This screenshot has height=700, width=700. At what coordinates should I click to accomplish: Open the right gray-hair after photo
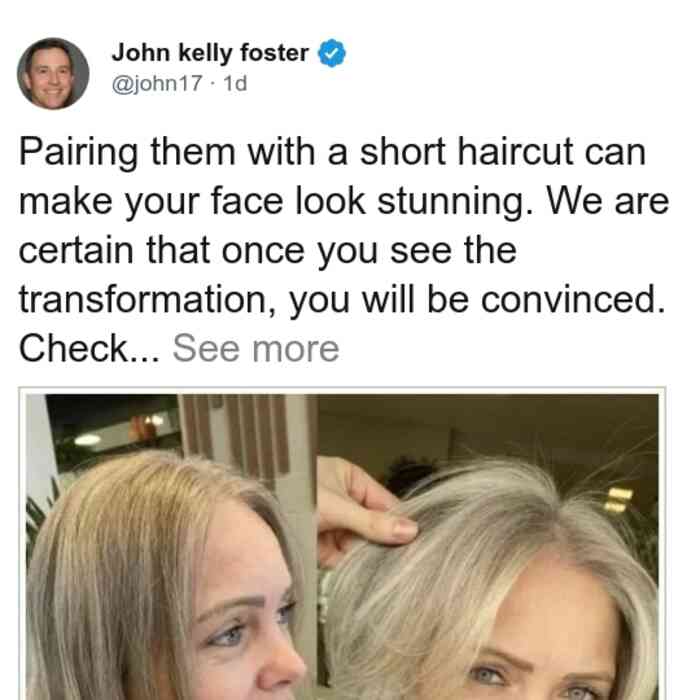[488, 547]
